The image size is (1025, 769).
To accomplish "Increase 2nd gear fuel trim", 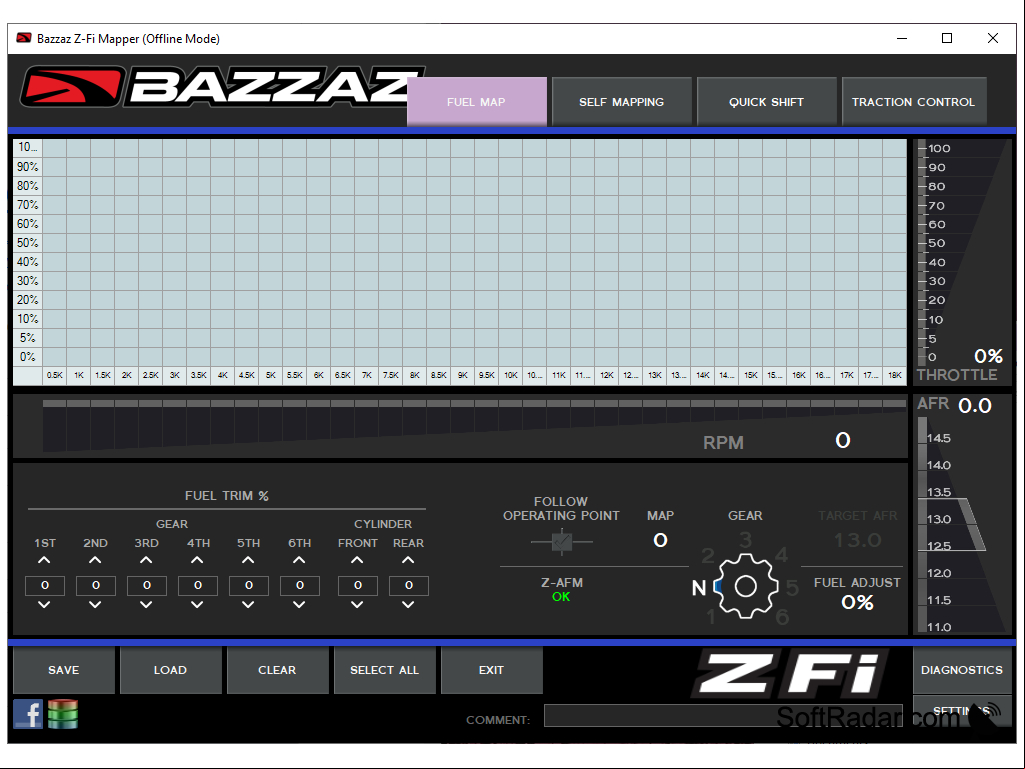I will coord(95,560).
